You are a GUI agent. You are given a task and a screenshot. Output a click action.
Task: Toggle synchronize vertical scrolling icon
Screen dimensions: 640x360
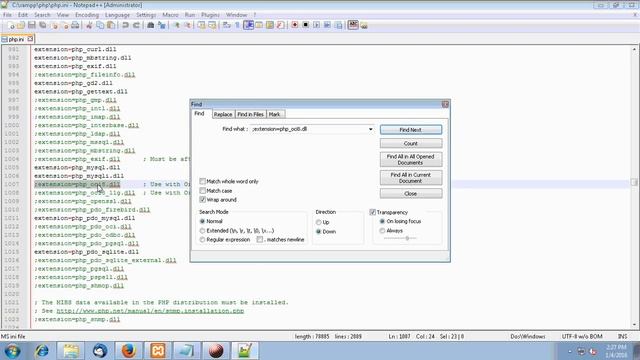202,25
